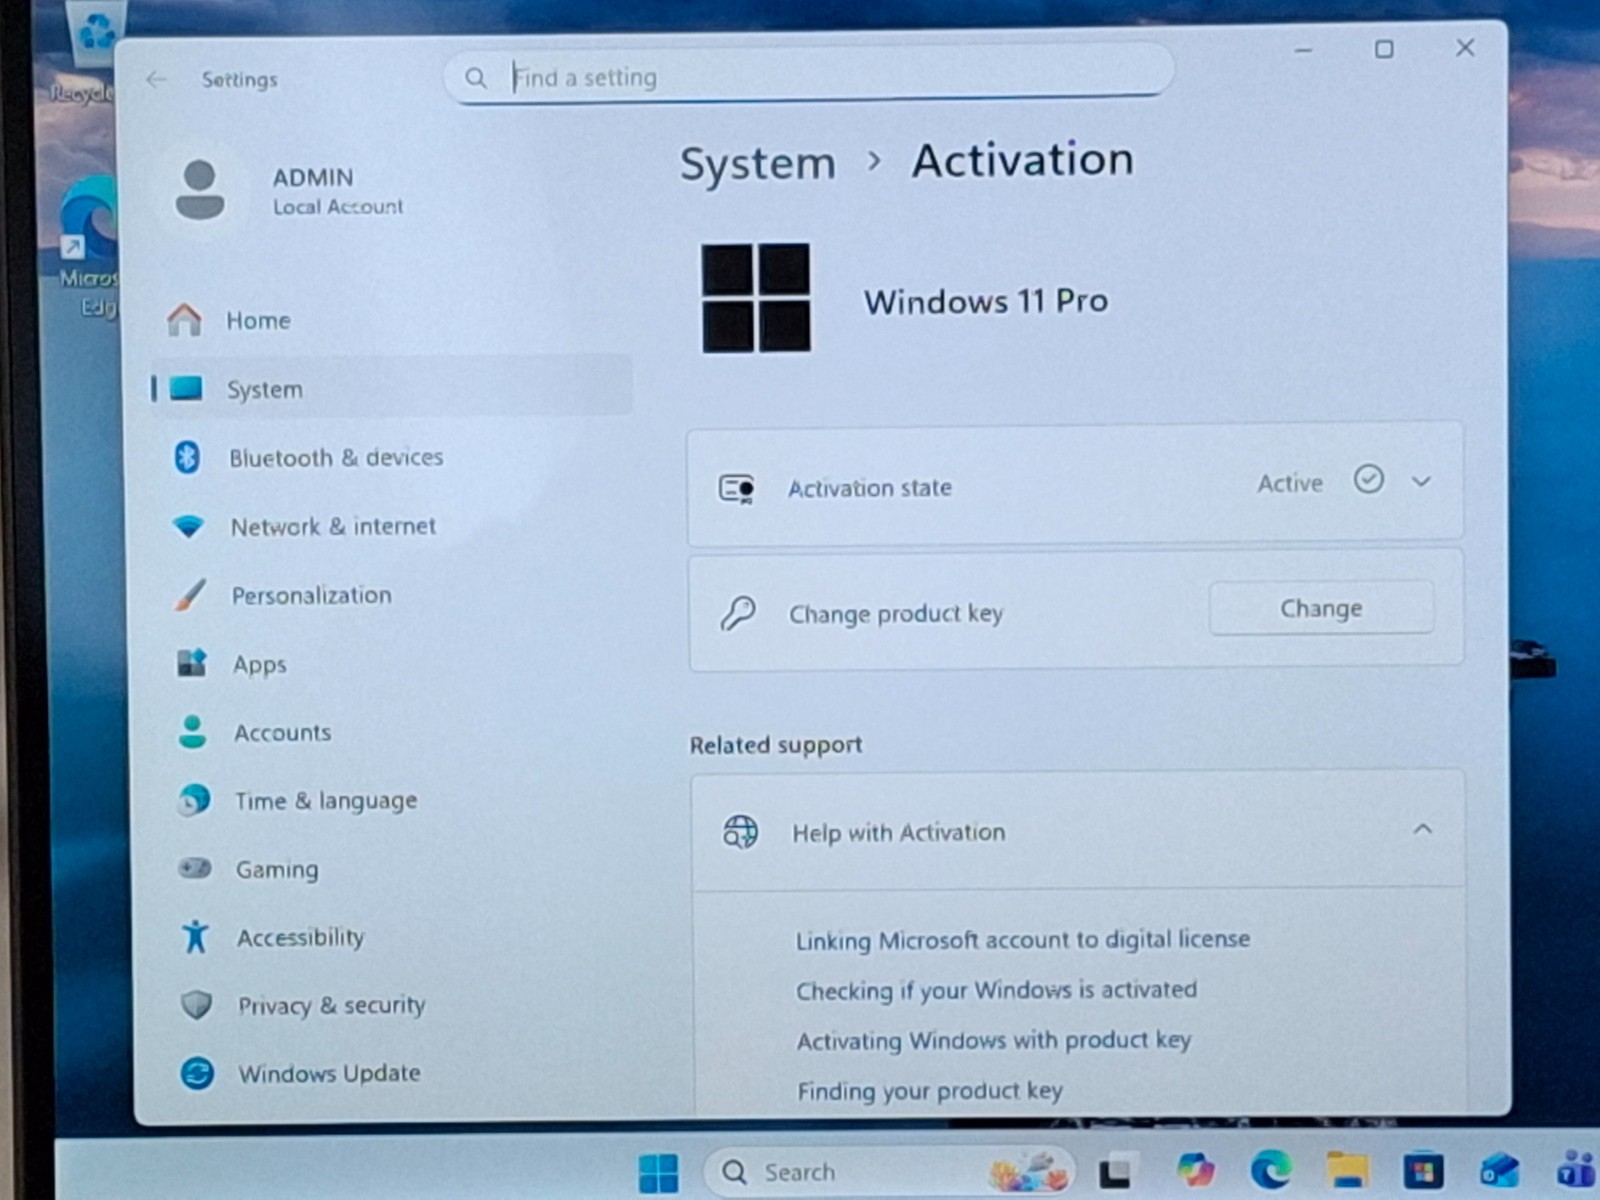Click the Privacy & security shield icon
The width and height of the screenshot is (1600, 1200).
(x=197, y=1004)
